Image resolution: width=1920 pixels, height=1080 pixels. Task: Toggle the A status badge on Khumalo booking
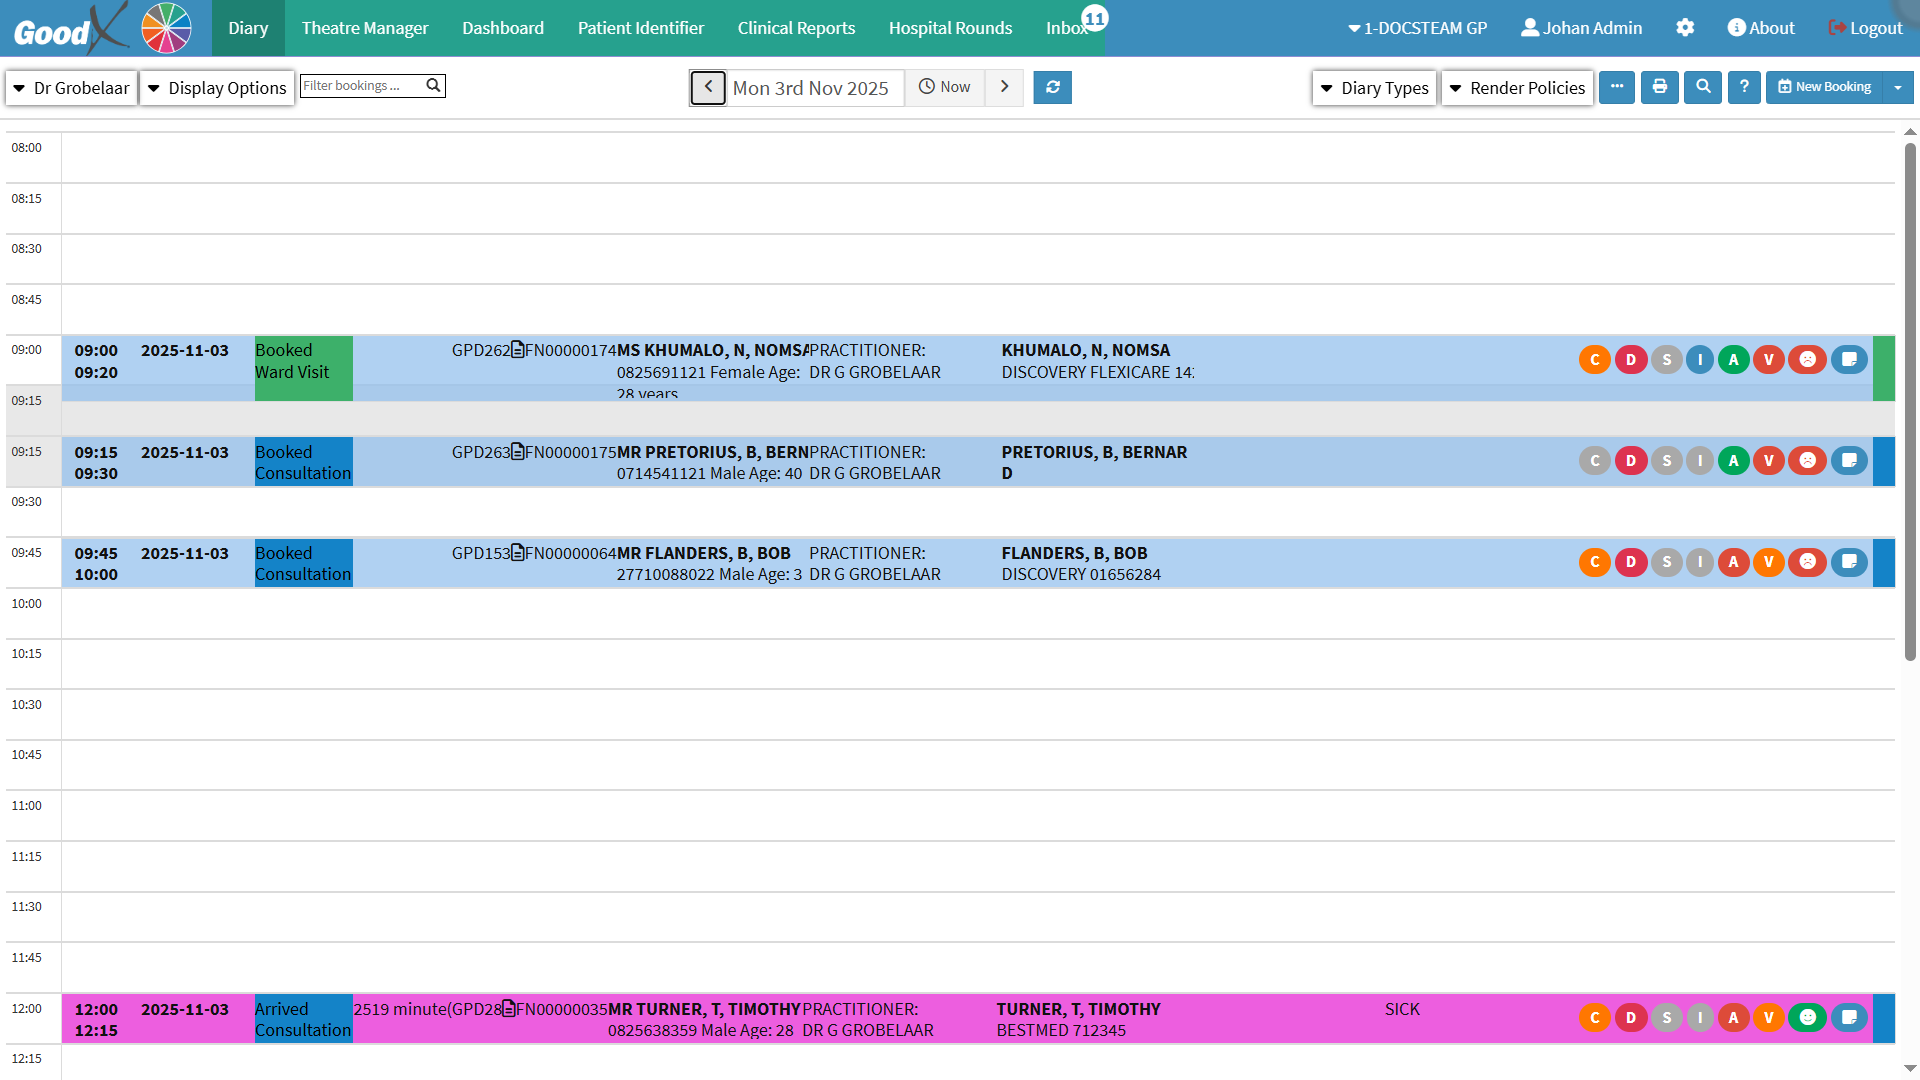point(1733,360)
